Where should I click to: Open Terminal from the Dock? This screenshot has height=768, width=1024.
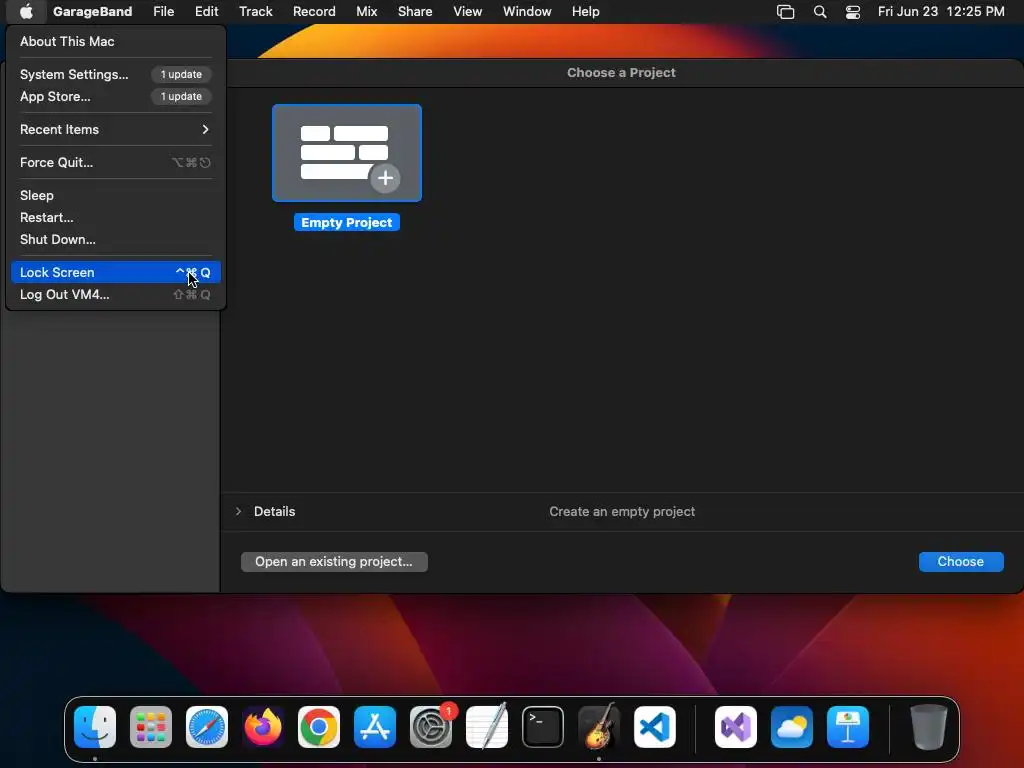pyautogui.click(x=543, y=727)
